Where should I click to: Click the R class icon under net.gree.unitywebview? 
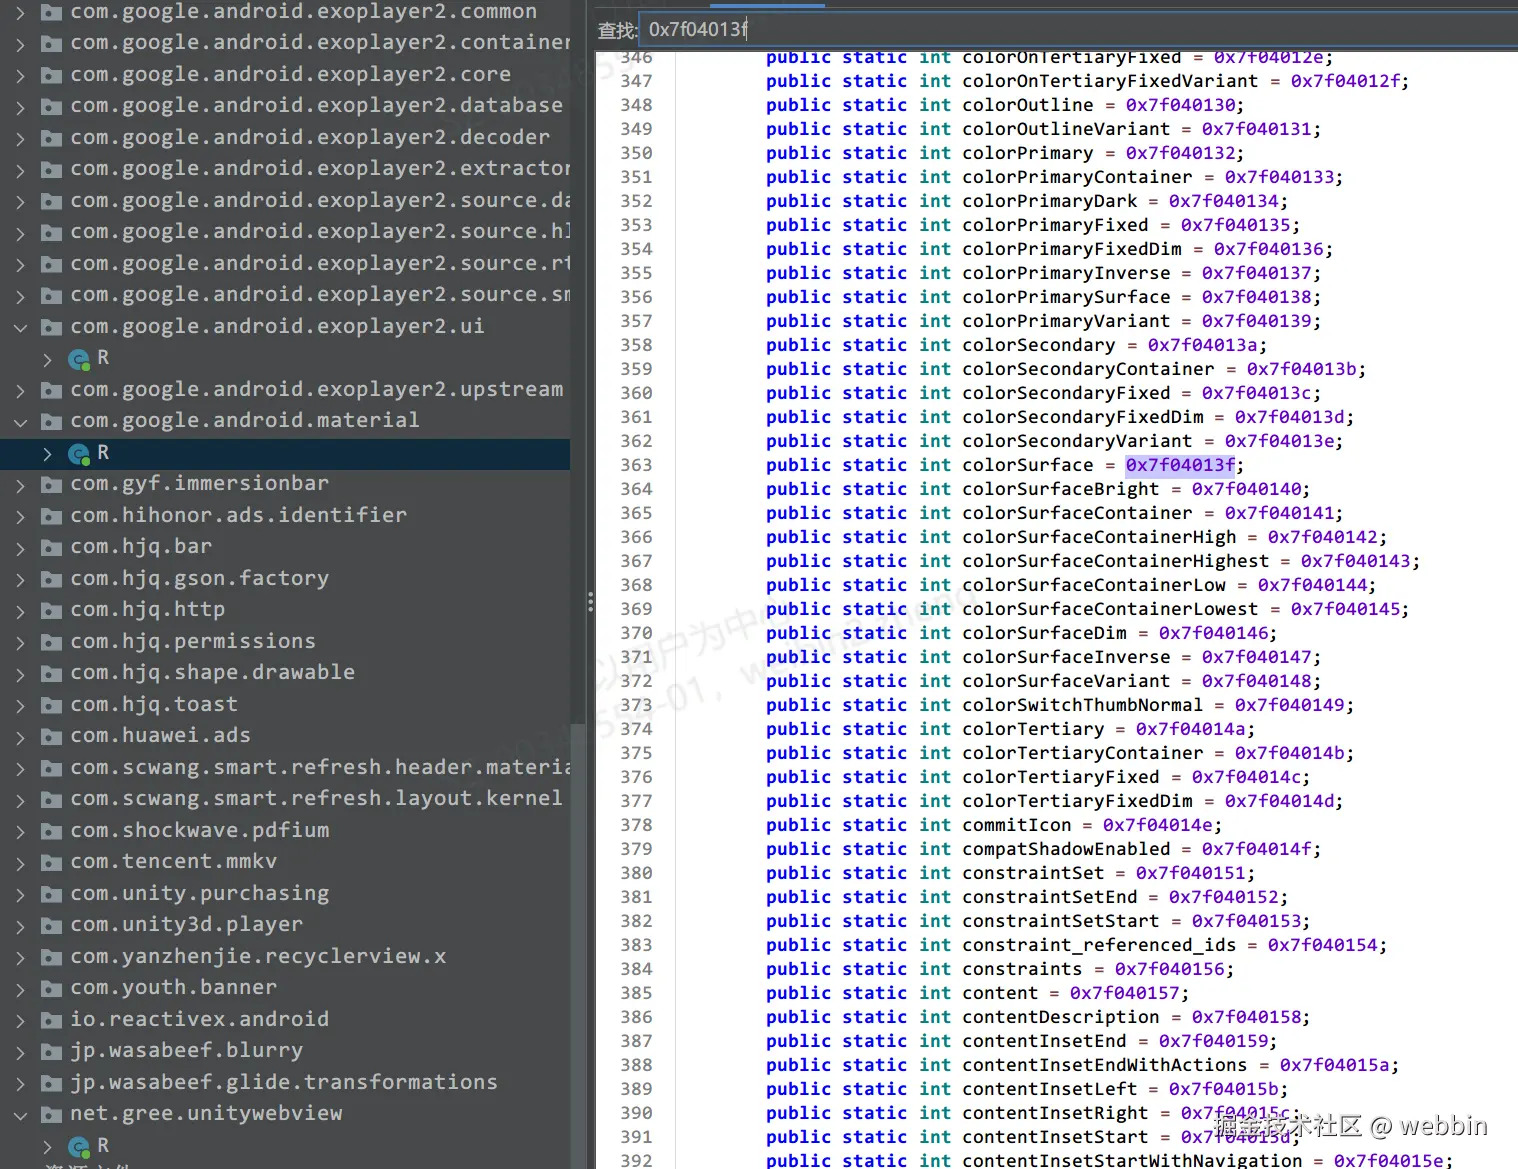(x=79, y=1146)
